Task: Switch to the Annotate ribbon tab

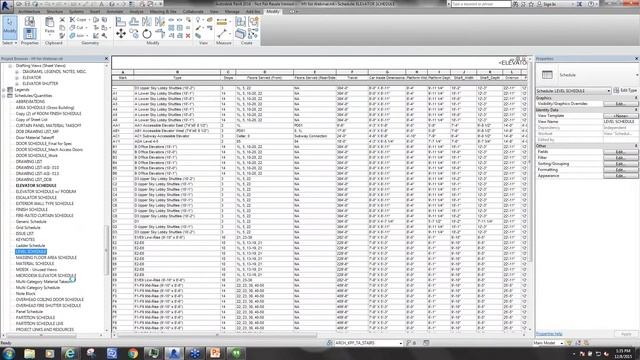Action: 115,11
